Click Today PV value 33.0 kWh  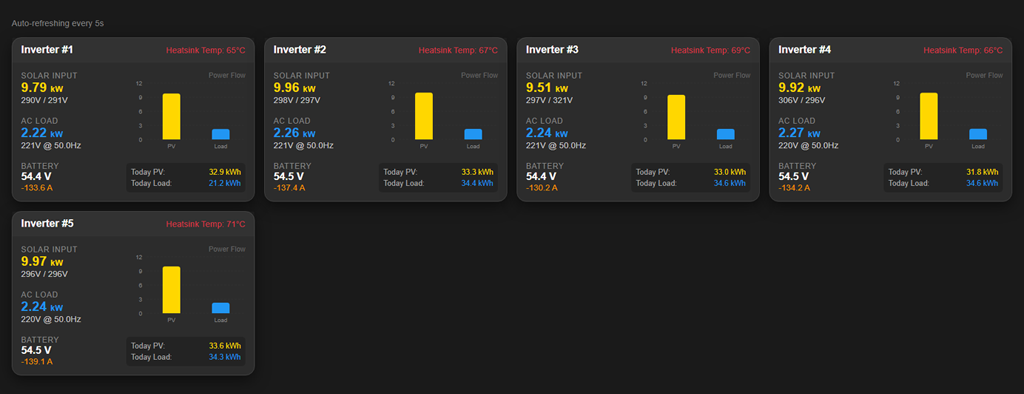[x=730, y=172]
